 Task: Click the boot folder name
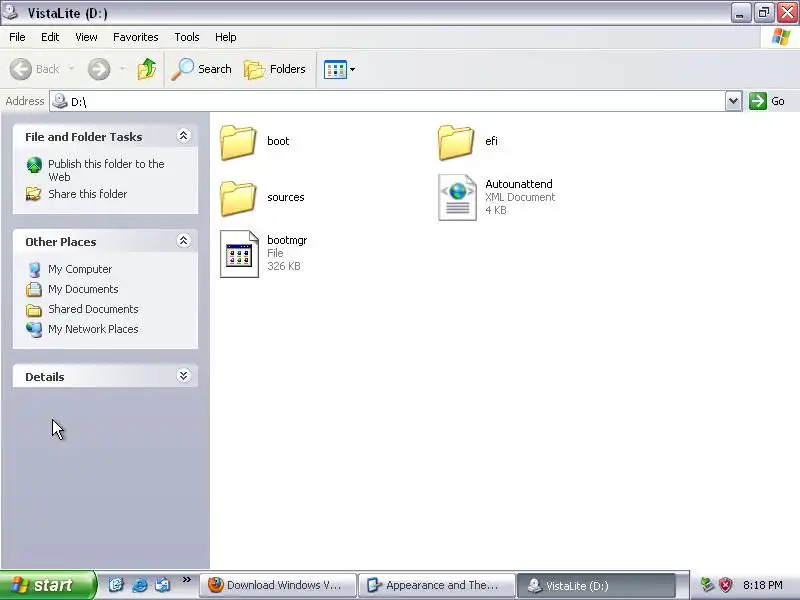(278, 141)
